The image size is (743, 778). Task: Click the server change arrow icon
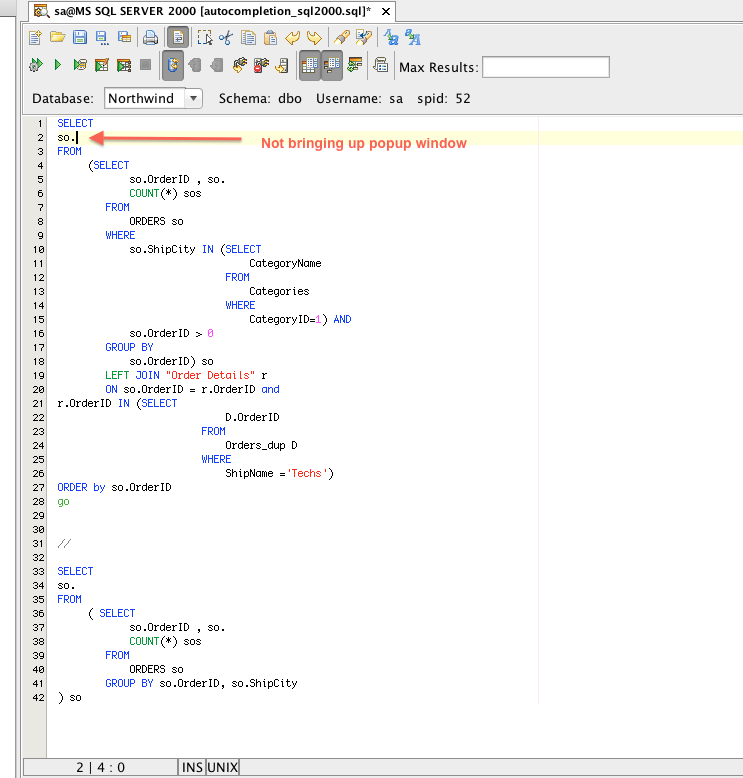tap(283, 65)
